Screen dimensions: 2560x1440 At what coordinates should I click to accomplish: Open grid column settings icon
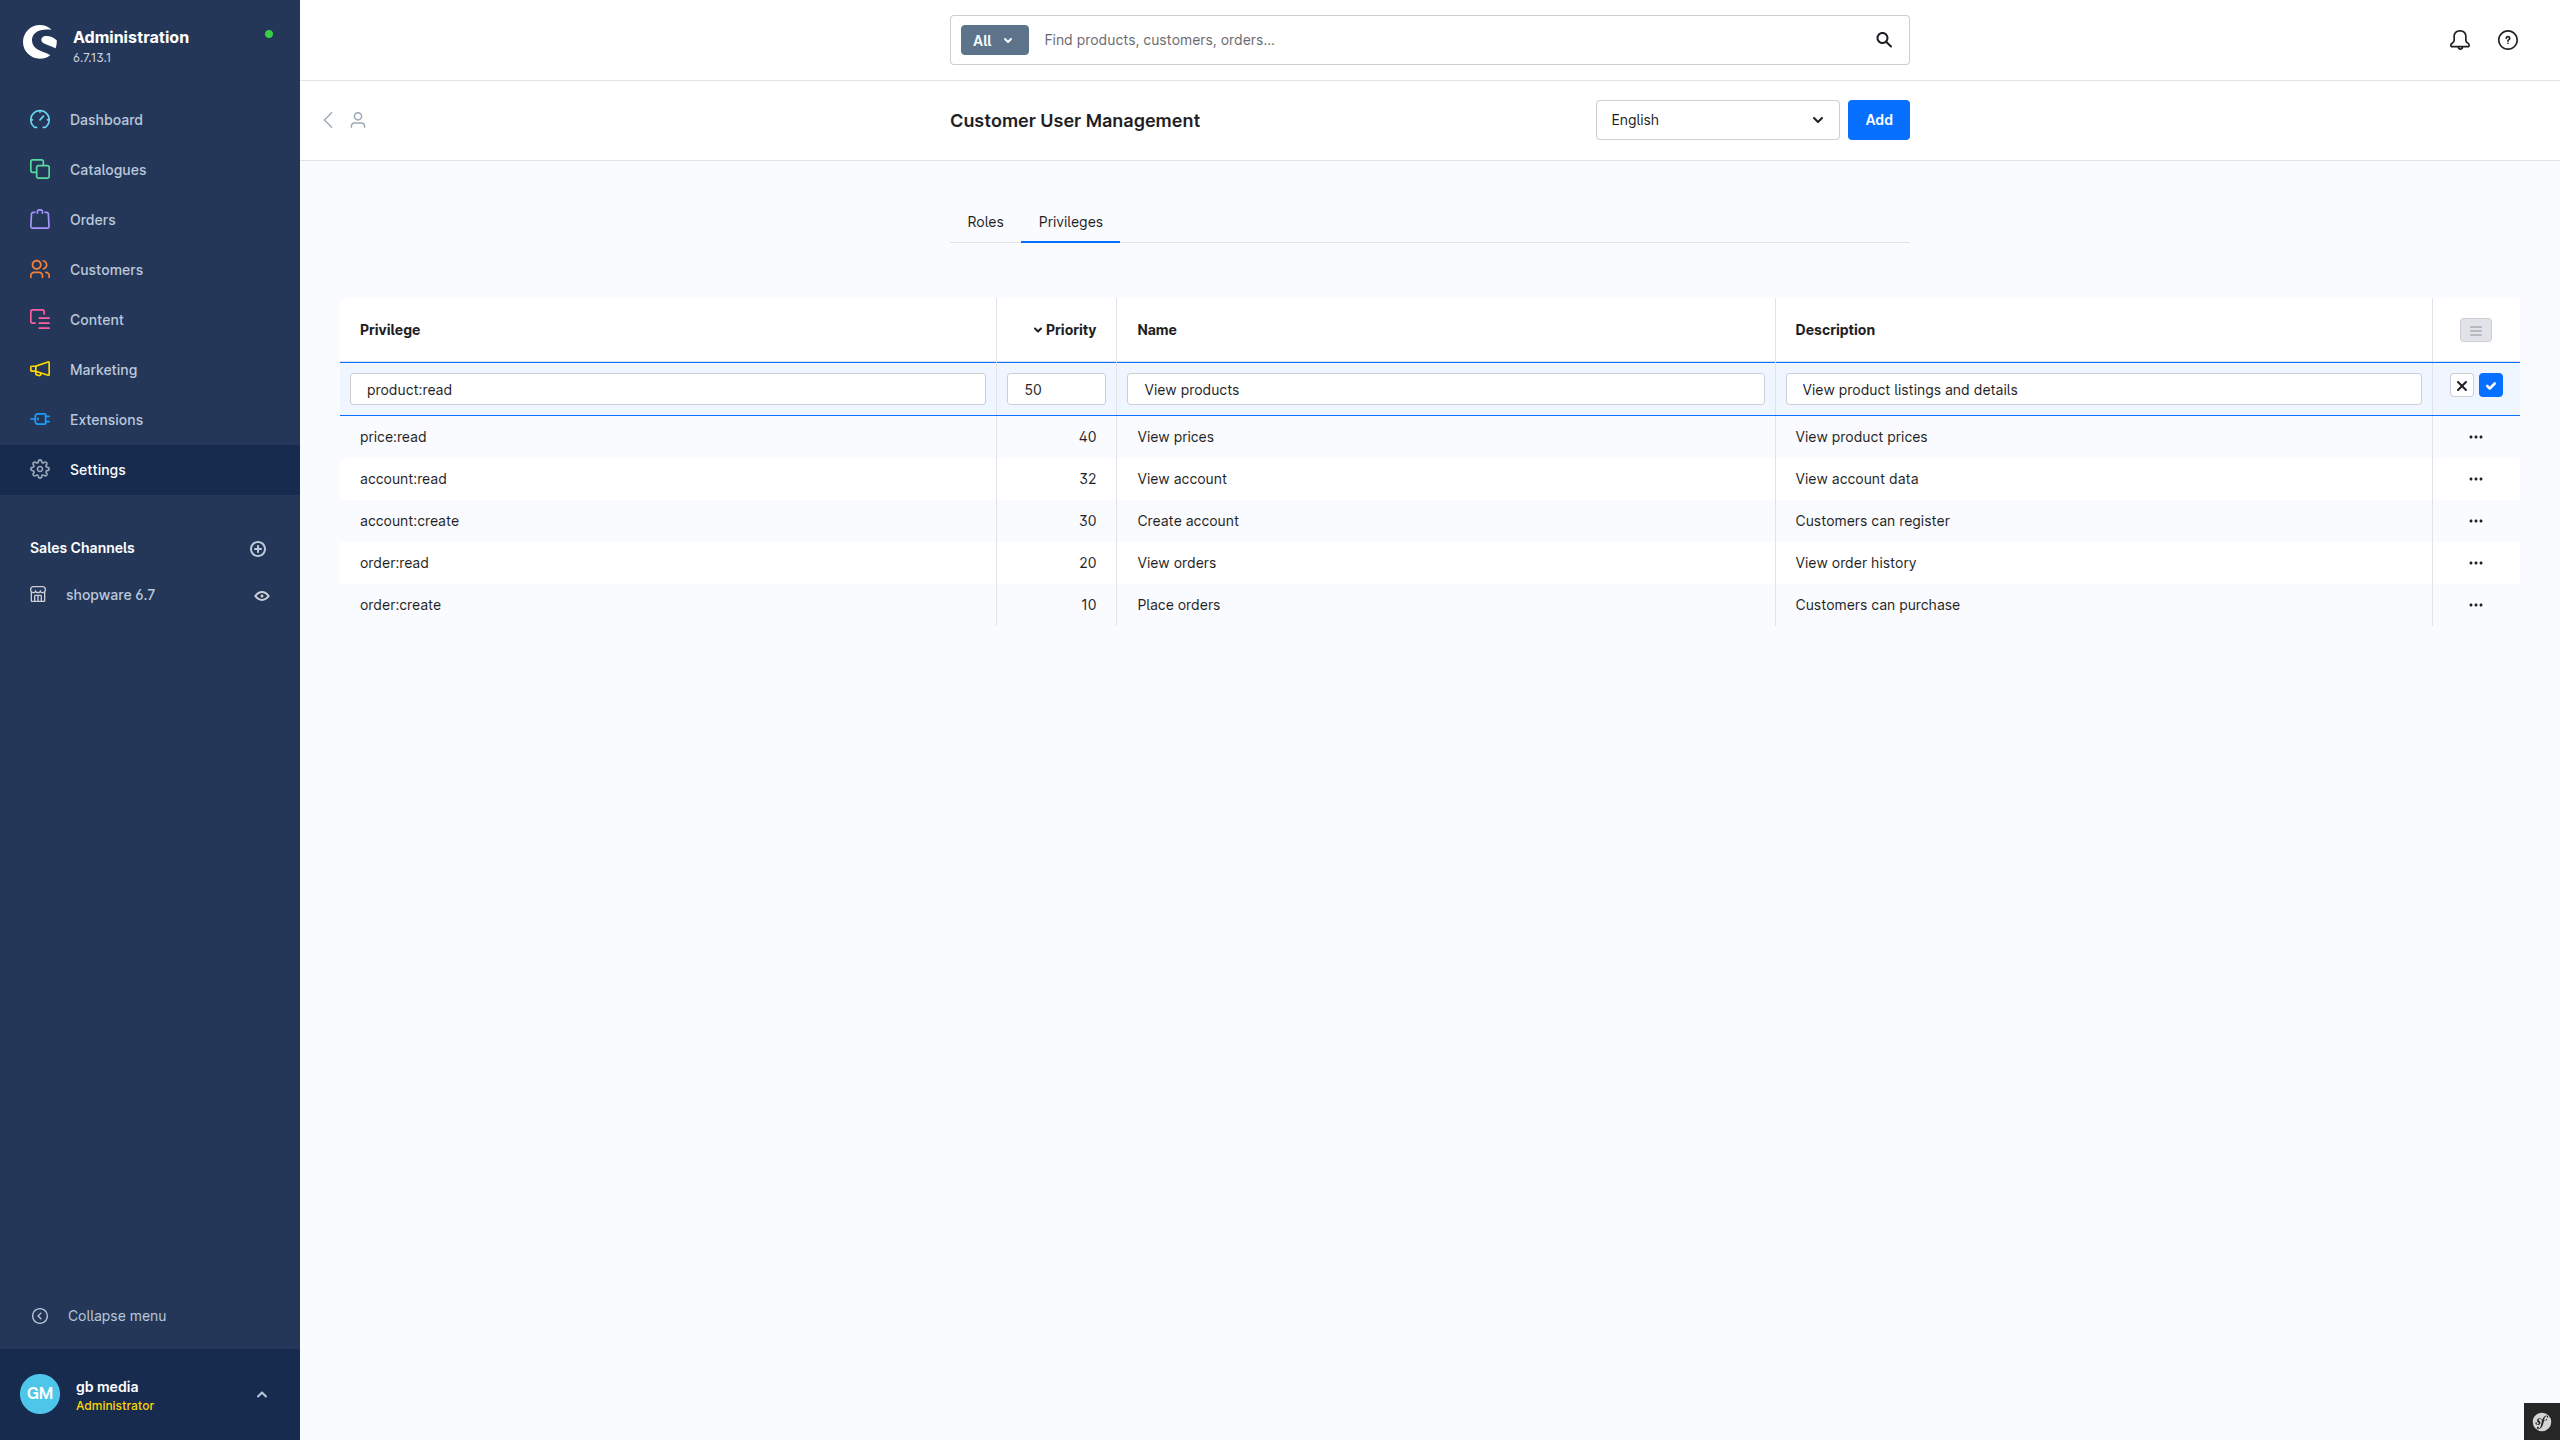tap(2476, 330)
